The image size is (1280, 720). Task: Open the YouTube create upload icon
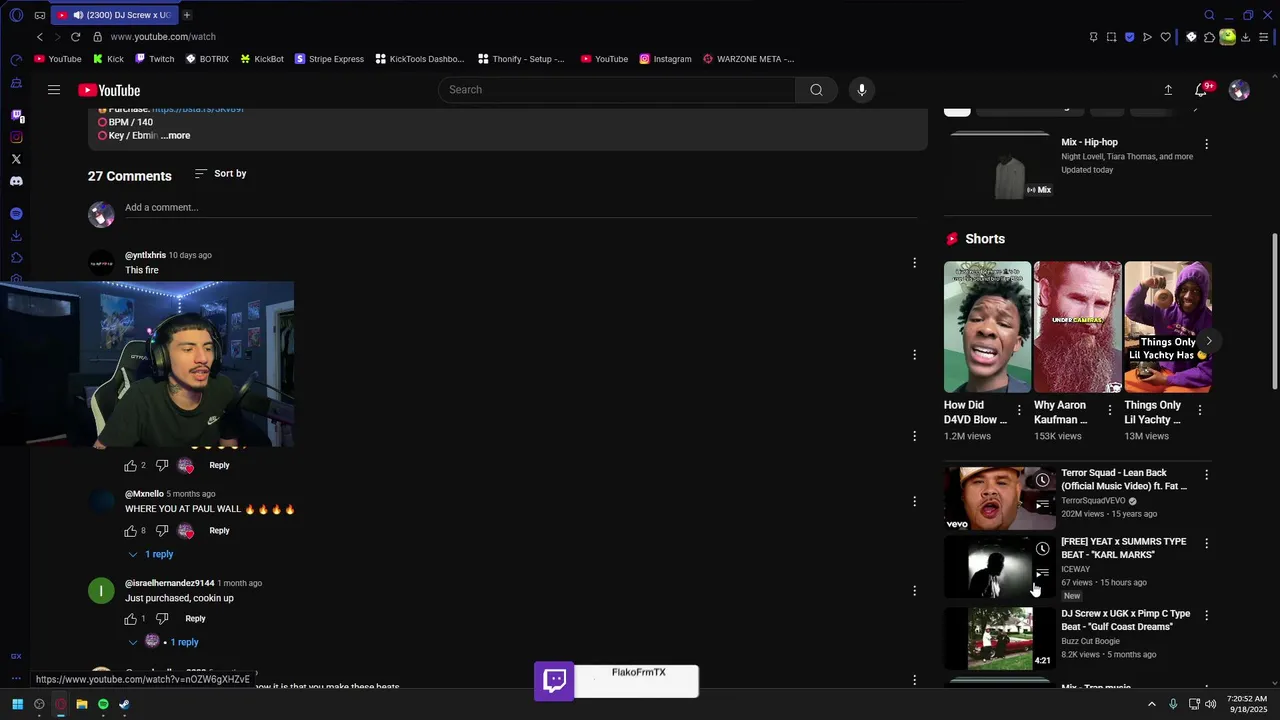tap(1168, 90)
